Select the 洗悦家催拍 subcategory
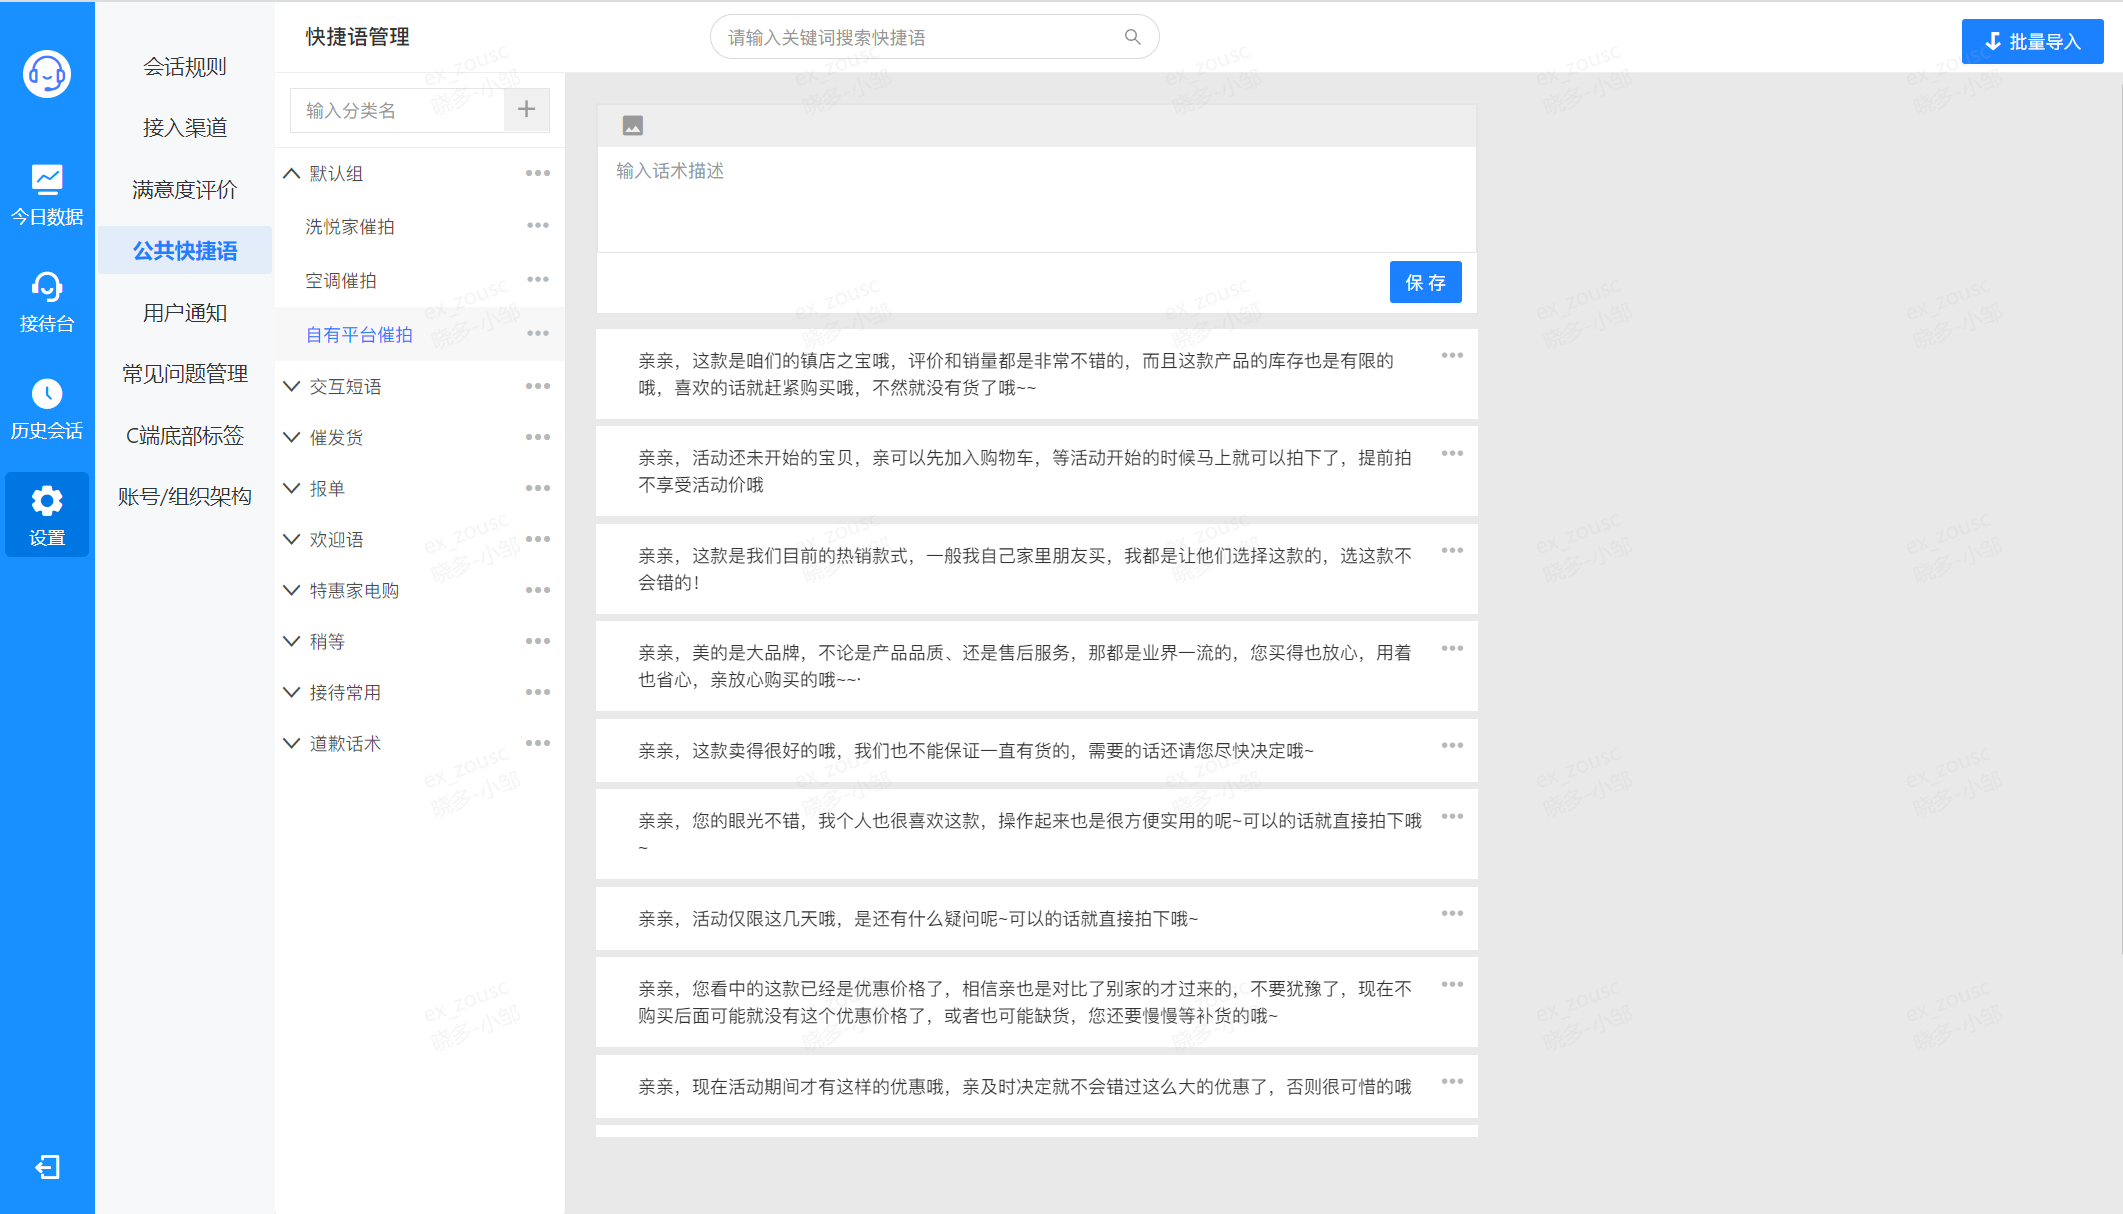 click(x=350, y=227)
